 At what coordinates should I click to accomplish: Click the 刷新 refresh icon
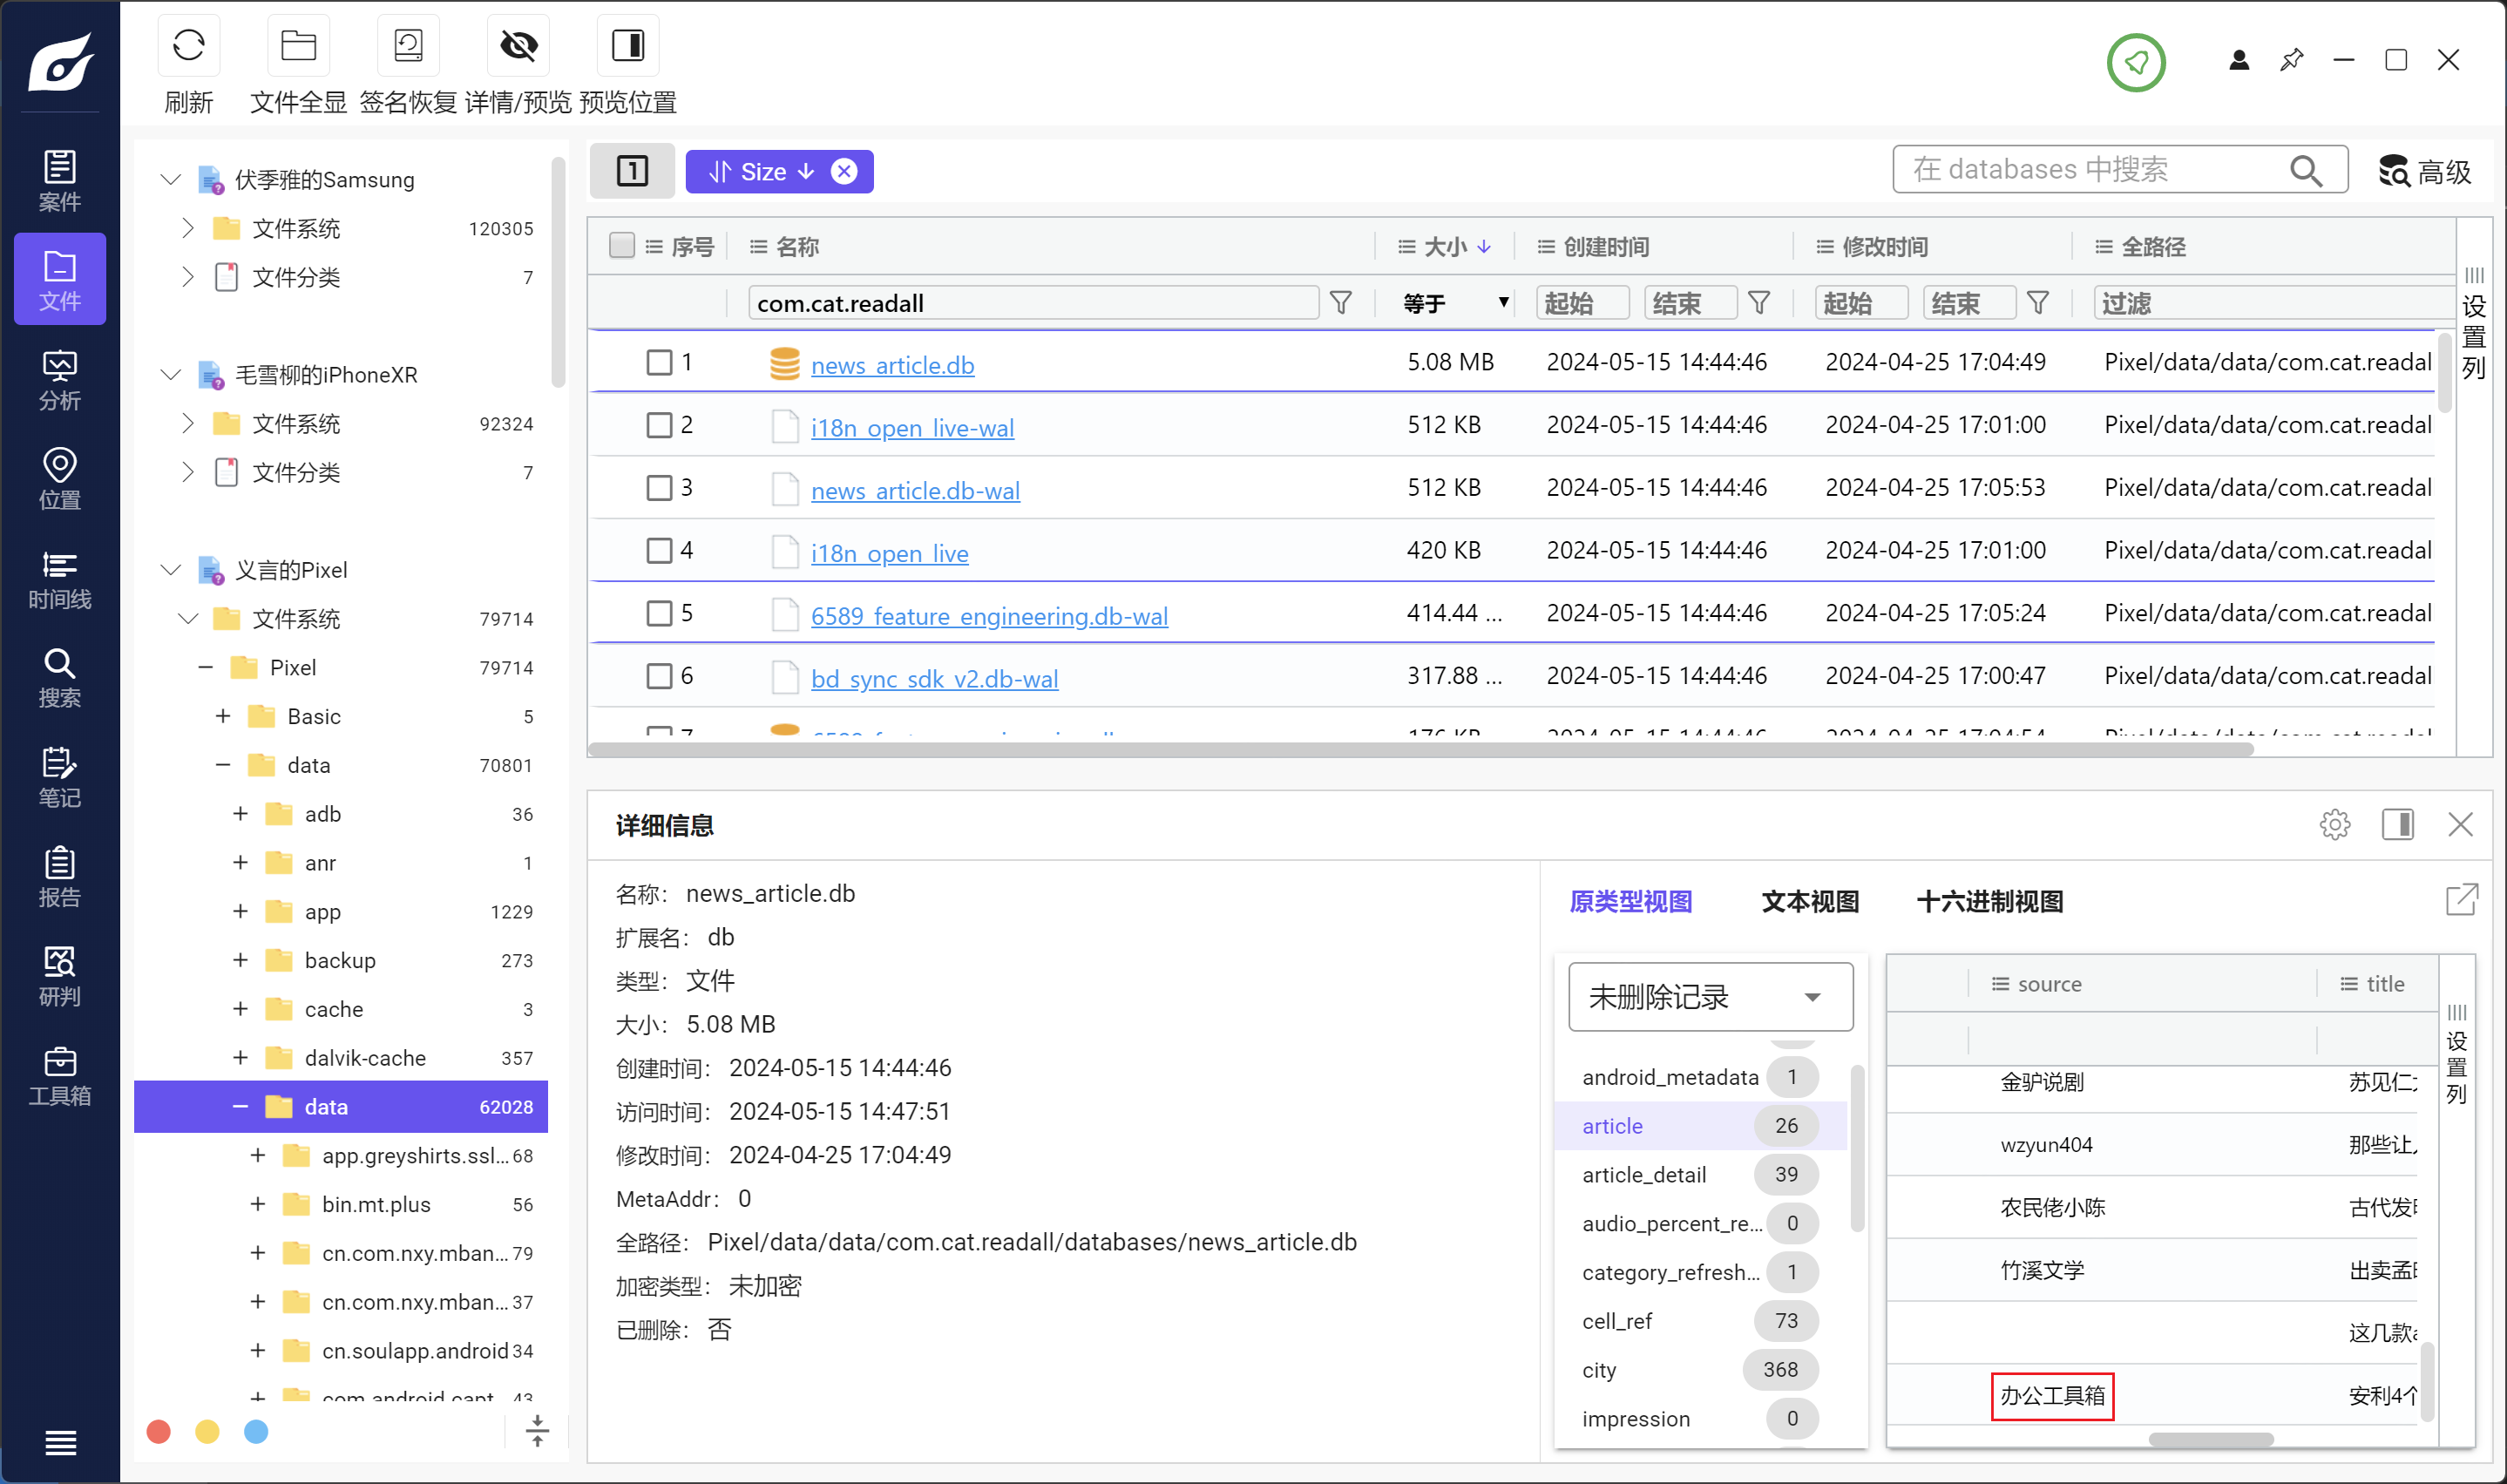[188, 45]
